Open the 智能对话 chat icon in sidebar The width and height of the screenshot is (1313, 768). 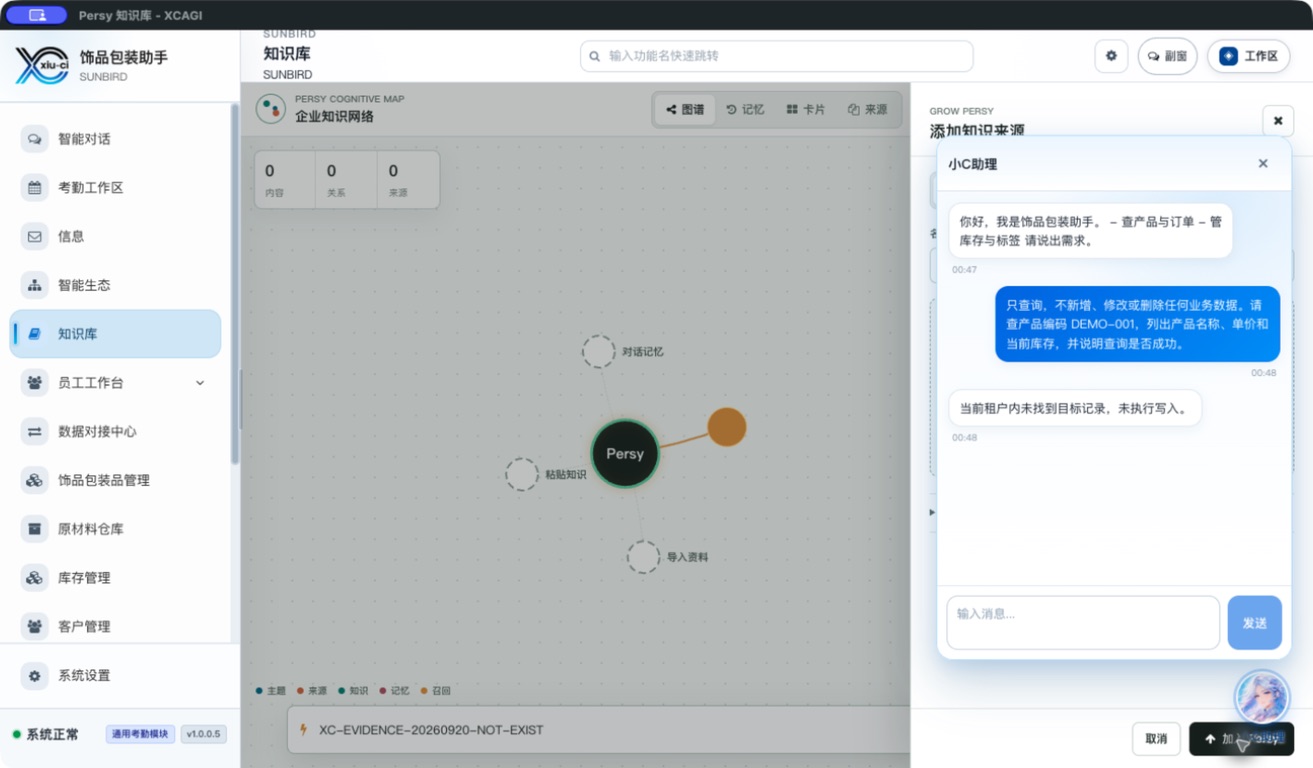click(x=35, y=139)
